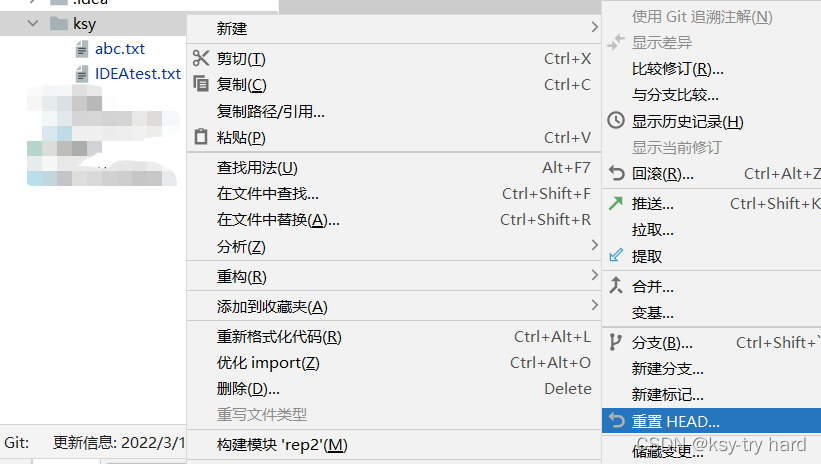Select 储藏变更... in Git submenu
The height and width of the screenshot is (464, 821).
coord(712,451)
